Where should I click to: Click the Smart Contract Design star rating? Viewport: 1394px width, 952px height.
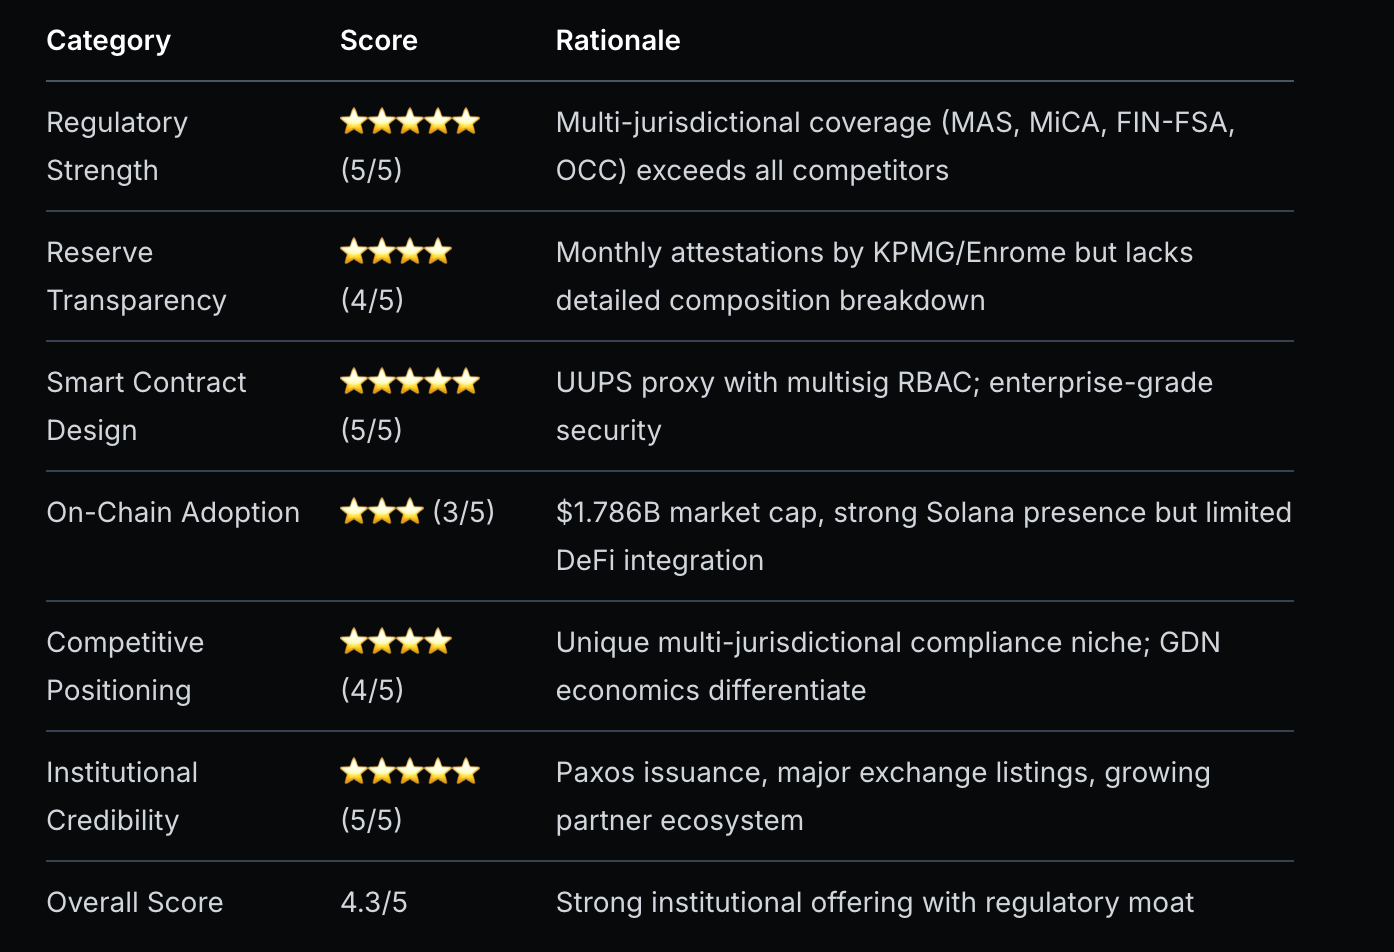(x=410, y=382)
